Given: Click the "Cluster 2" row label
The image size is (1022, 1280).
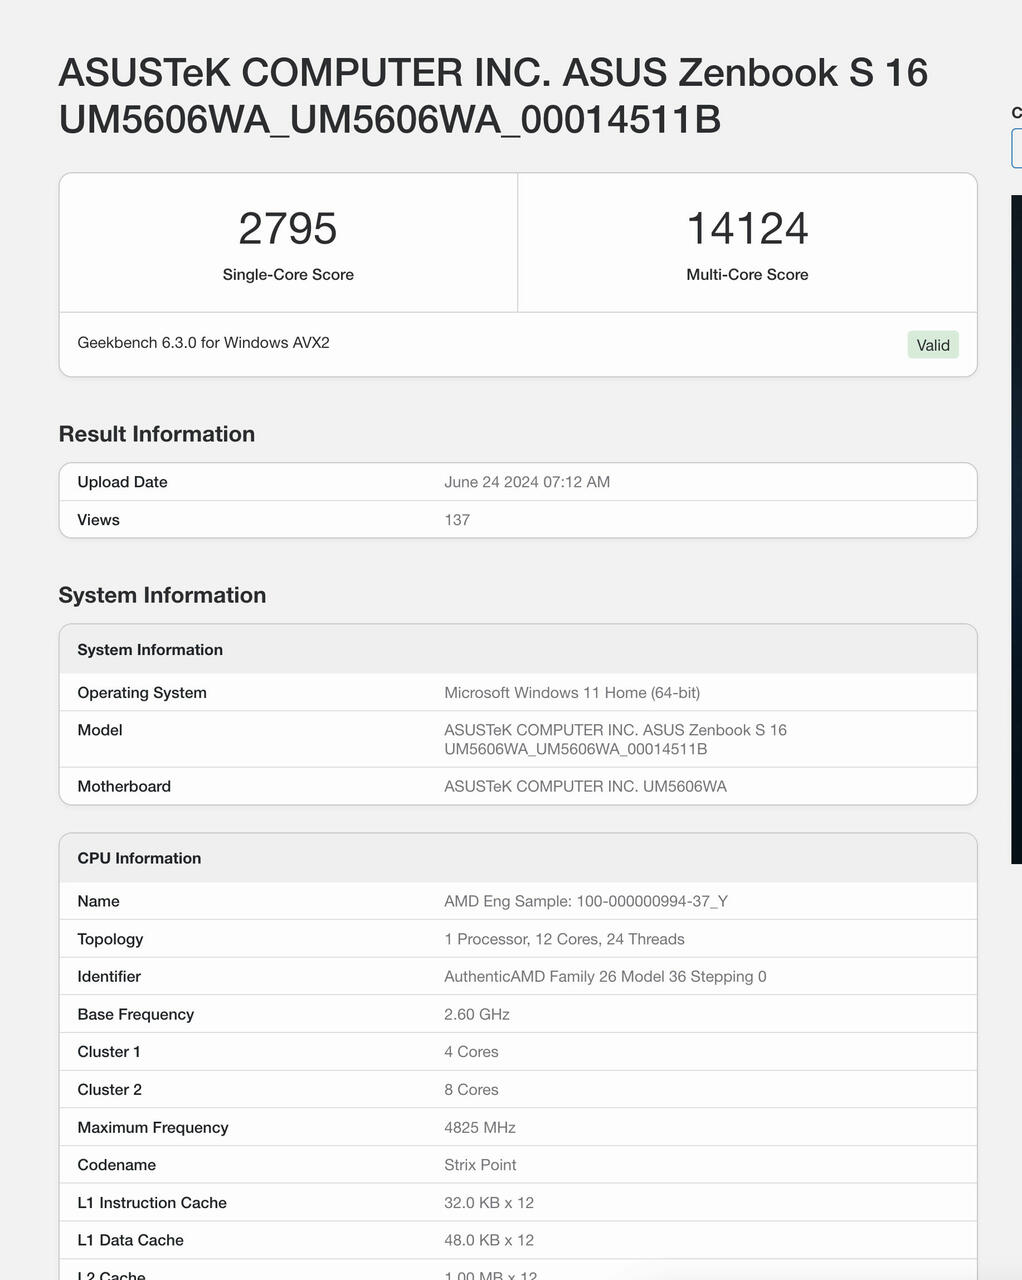Looking at the screenshot, I should pyautogui.click(x=110, y=1090).
